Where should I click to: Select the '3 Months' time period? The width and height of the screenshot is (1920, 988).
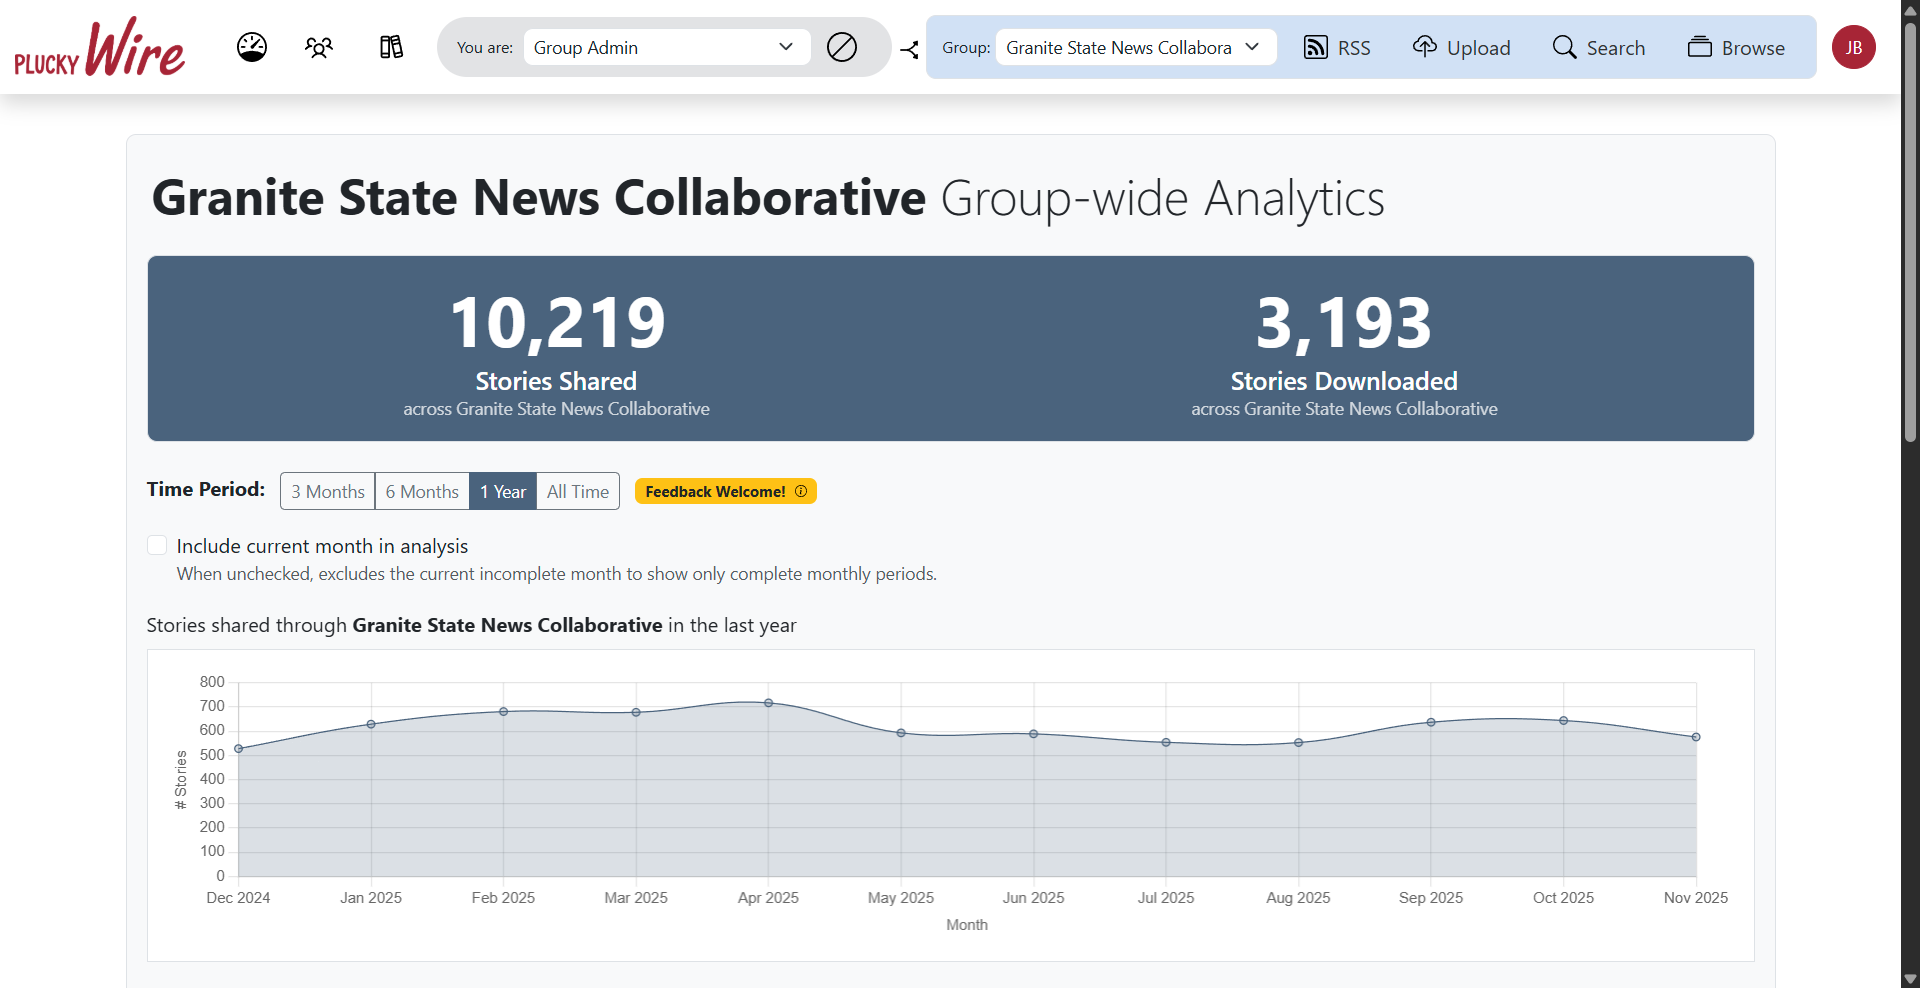[327, 491]
